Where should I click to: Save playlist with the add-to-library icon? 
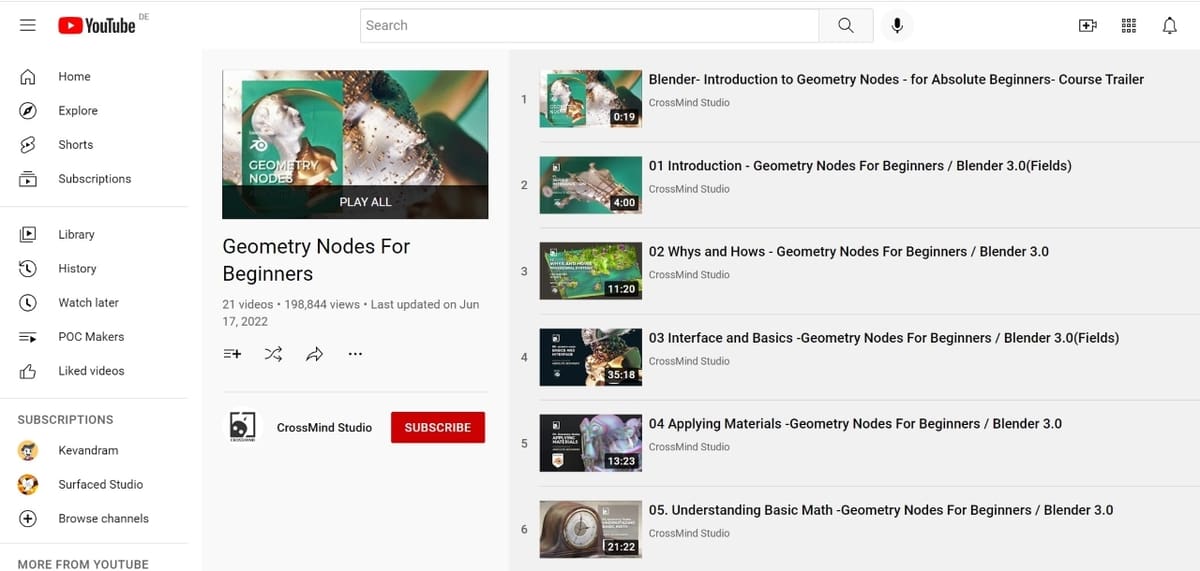tap(232, 354)
